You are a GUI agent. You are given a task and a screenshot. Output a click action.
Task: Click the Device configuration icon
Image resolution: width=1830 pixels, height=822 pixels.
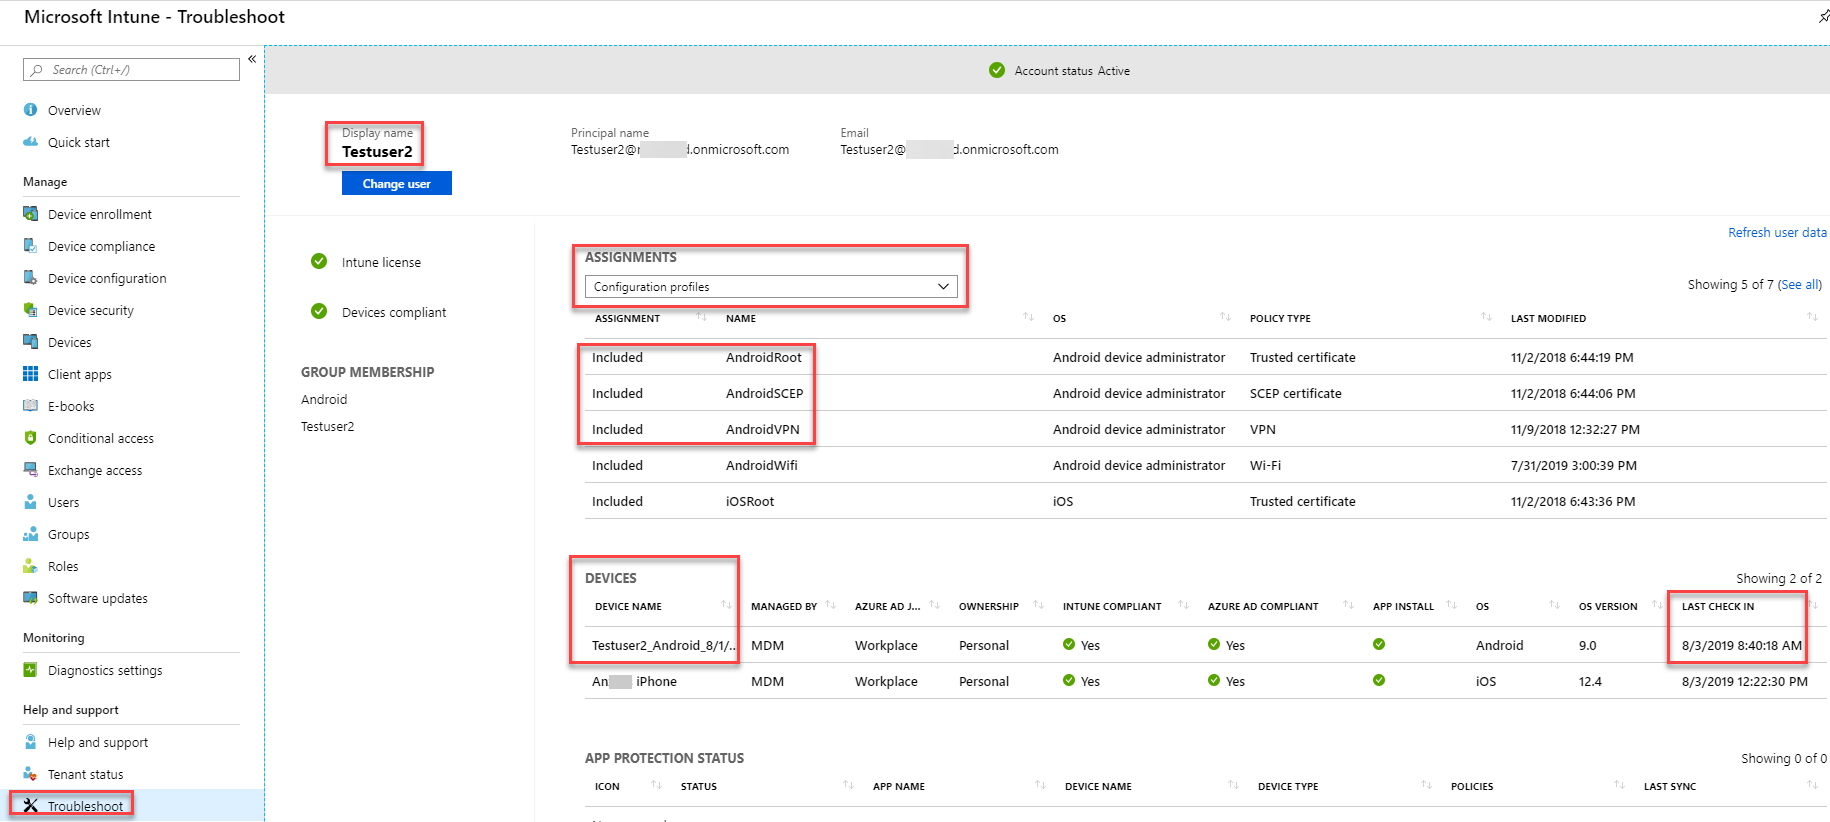[31, 278]
